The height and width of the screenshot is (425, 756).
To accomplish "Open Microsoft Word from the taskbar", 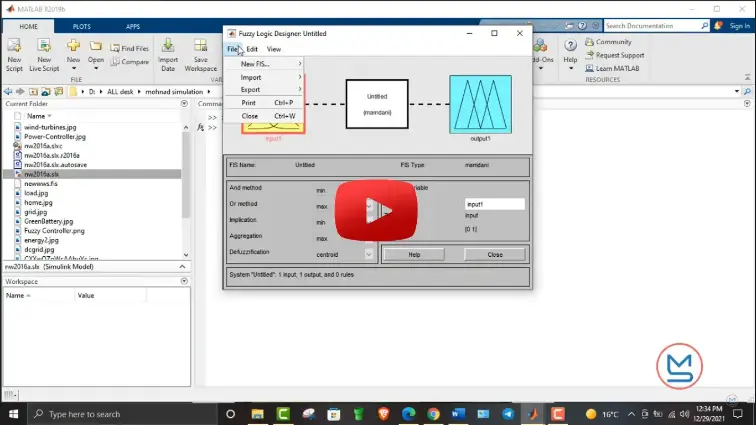I will click(x=459, y=413).
